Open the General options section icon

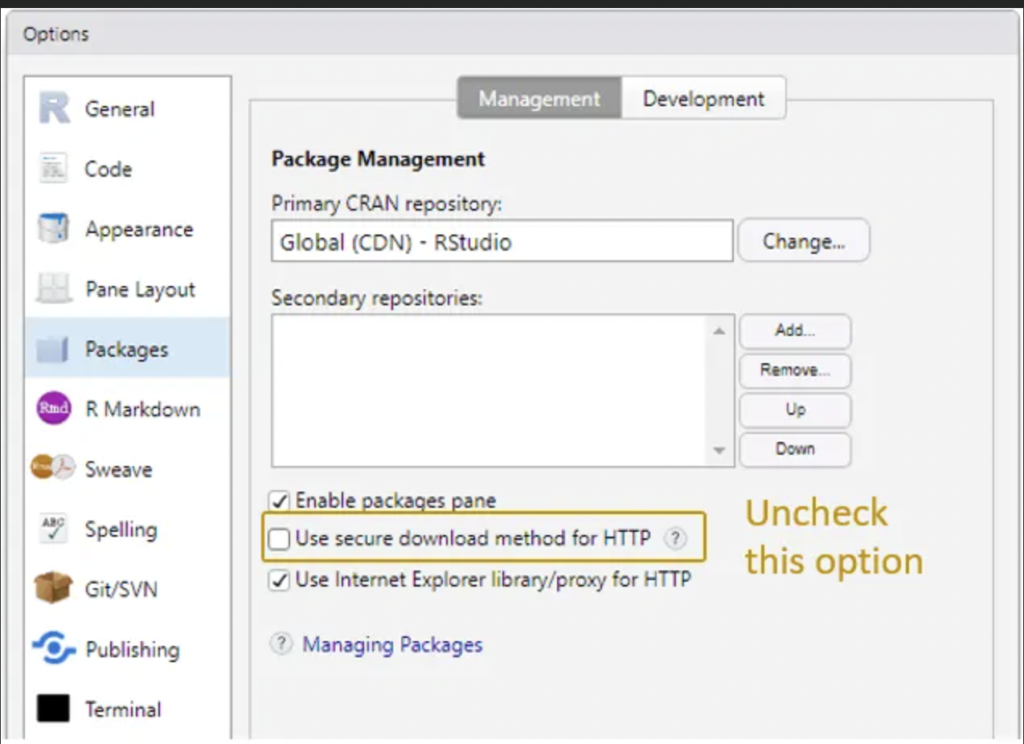point(54,108)
